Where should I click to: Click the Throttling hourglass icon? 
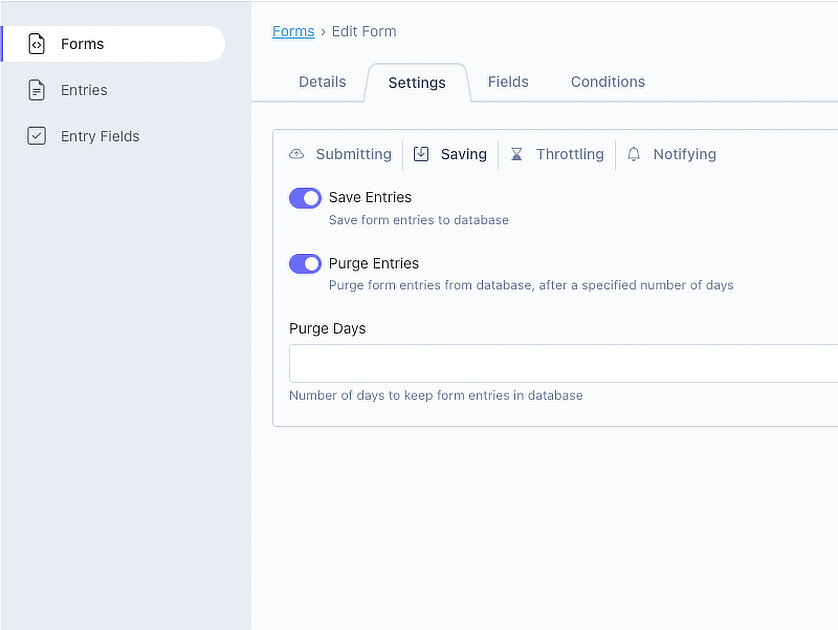coord(516,154)
